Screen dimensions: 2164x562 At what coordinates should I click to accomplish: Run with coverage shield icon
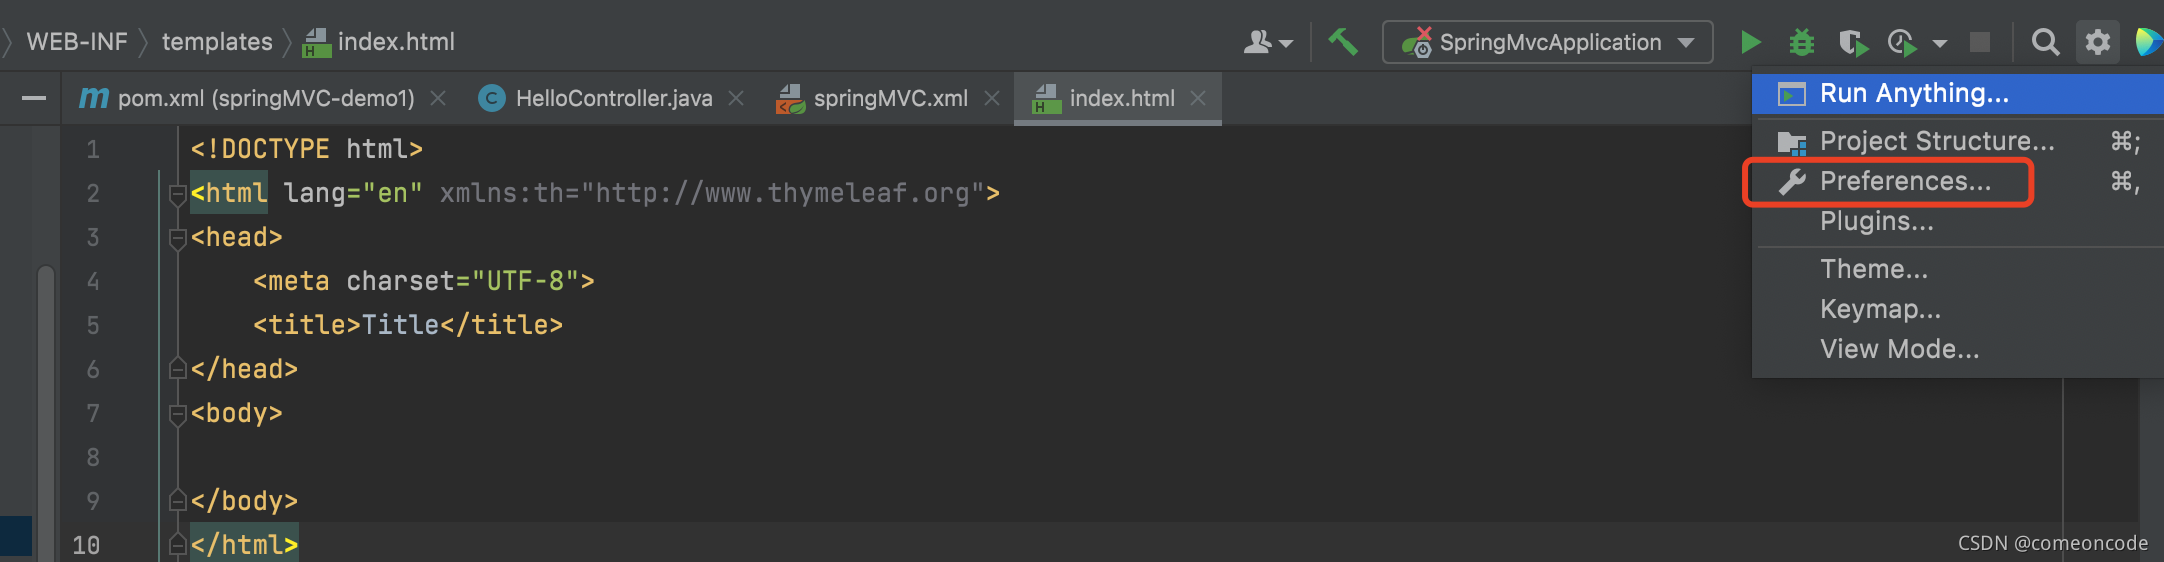[1852, 43]
